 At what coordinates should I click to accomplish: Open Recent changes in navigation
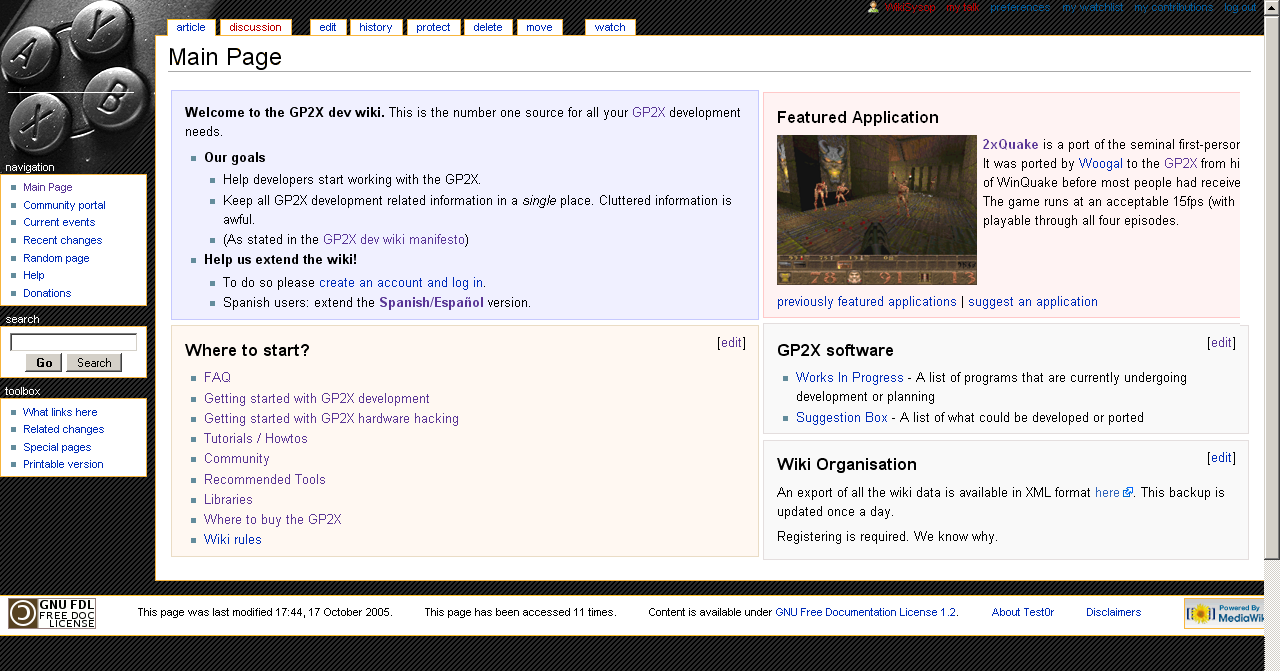(x=62, y=240)
